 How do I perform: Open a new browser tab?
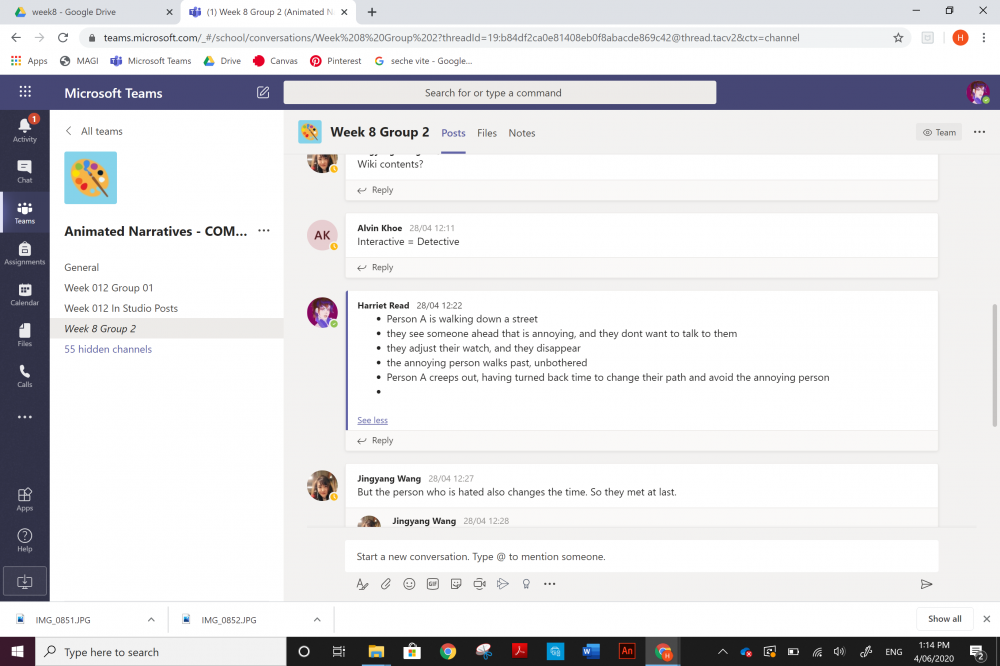pyautogui.click(x=372, y=11)
